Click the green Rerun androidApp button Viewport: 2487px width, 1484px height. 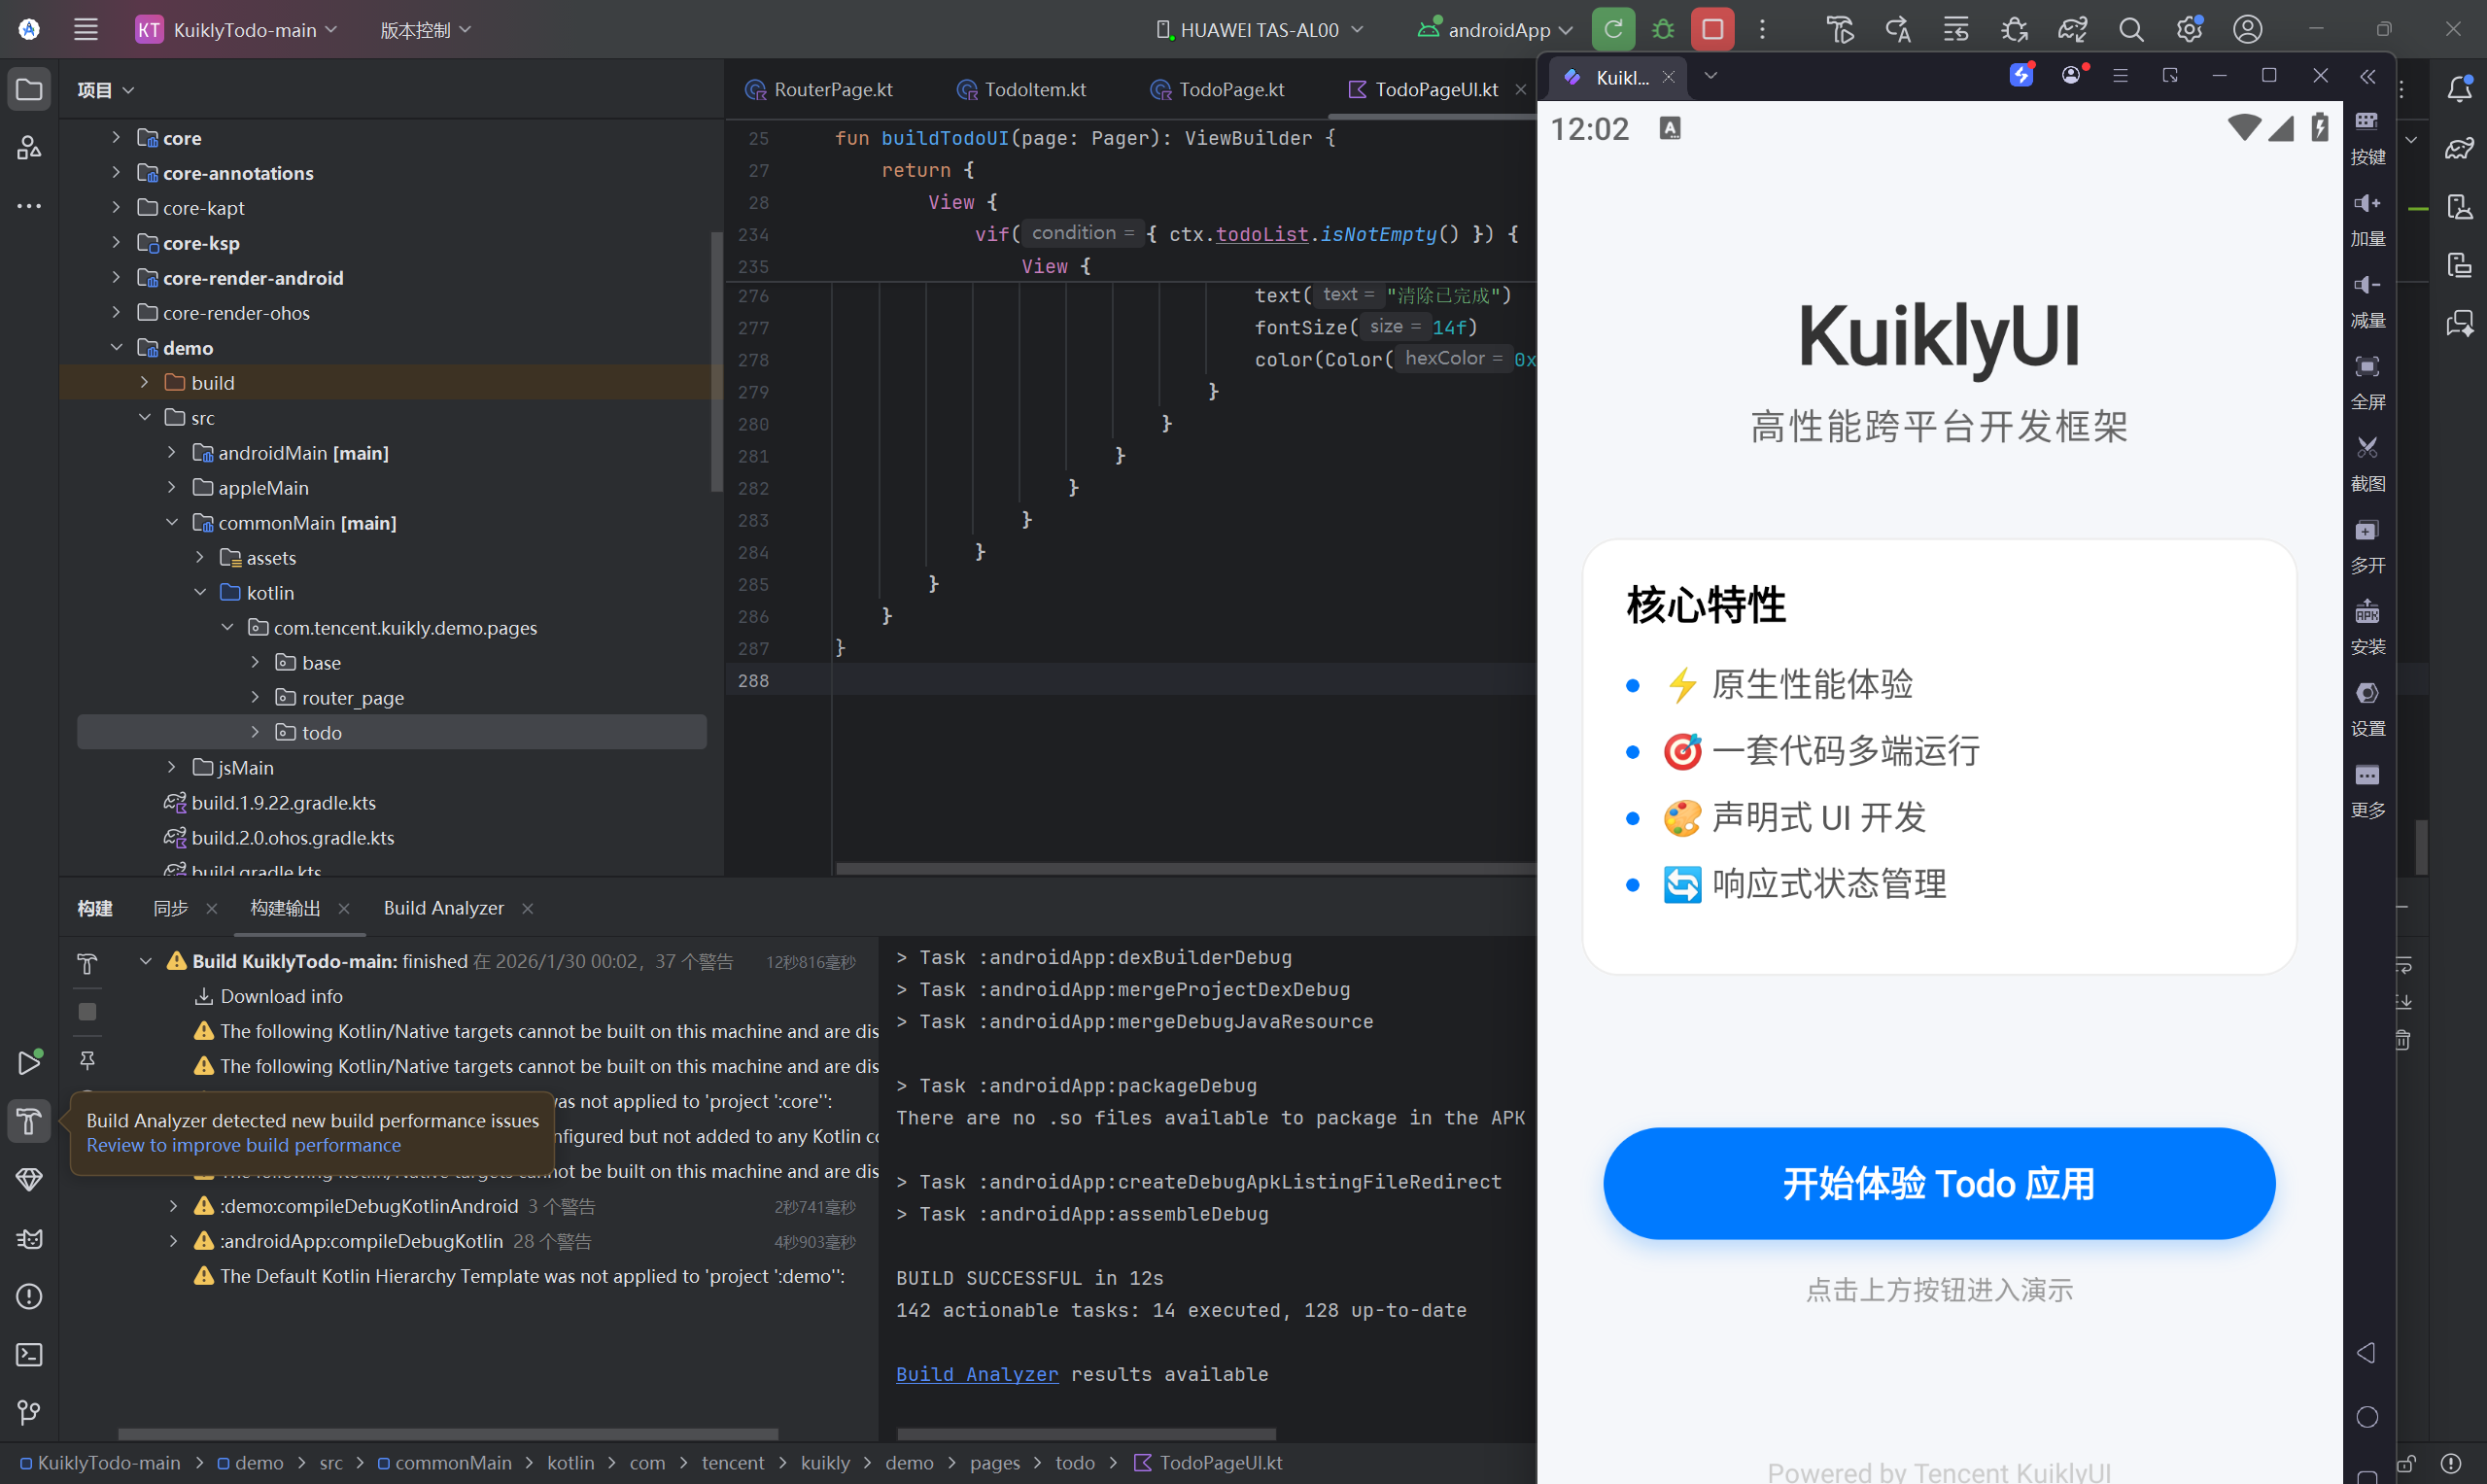pos(1612,30)
